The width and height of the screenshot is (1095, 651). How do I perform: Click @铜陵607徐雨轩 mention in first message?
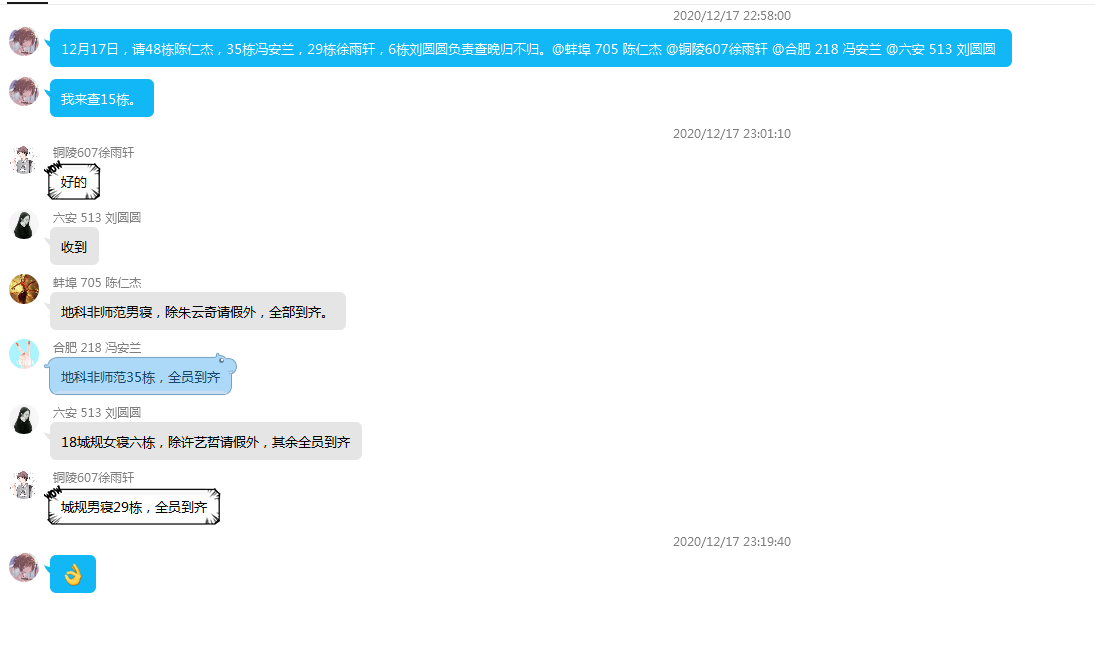point(716,48)
